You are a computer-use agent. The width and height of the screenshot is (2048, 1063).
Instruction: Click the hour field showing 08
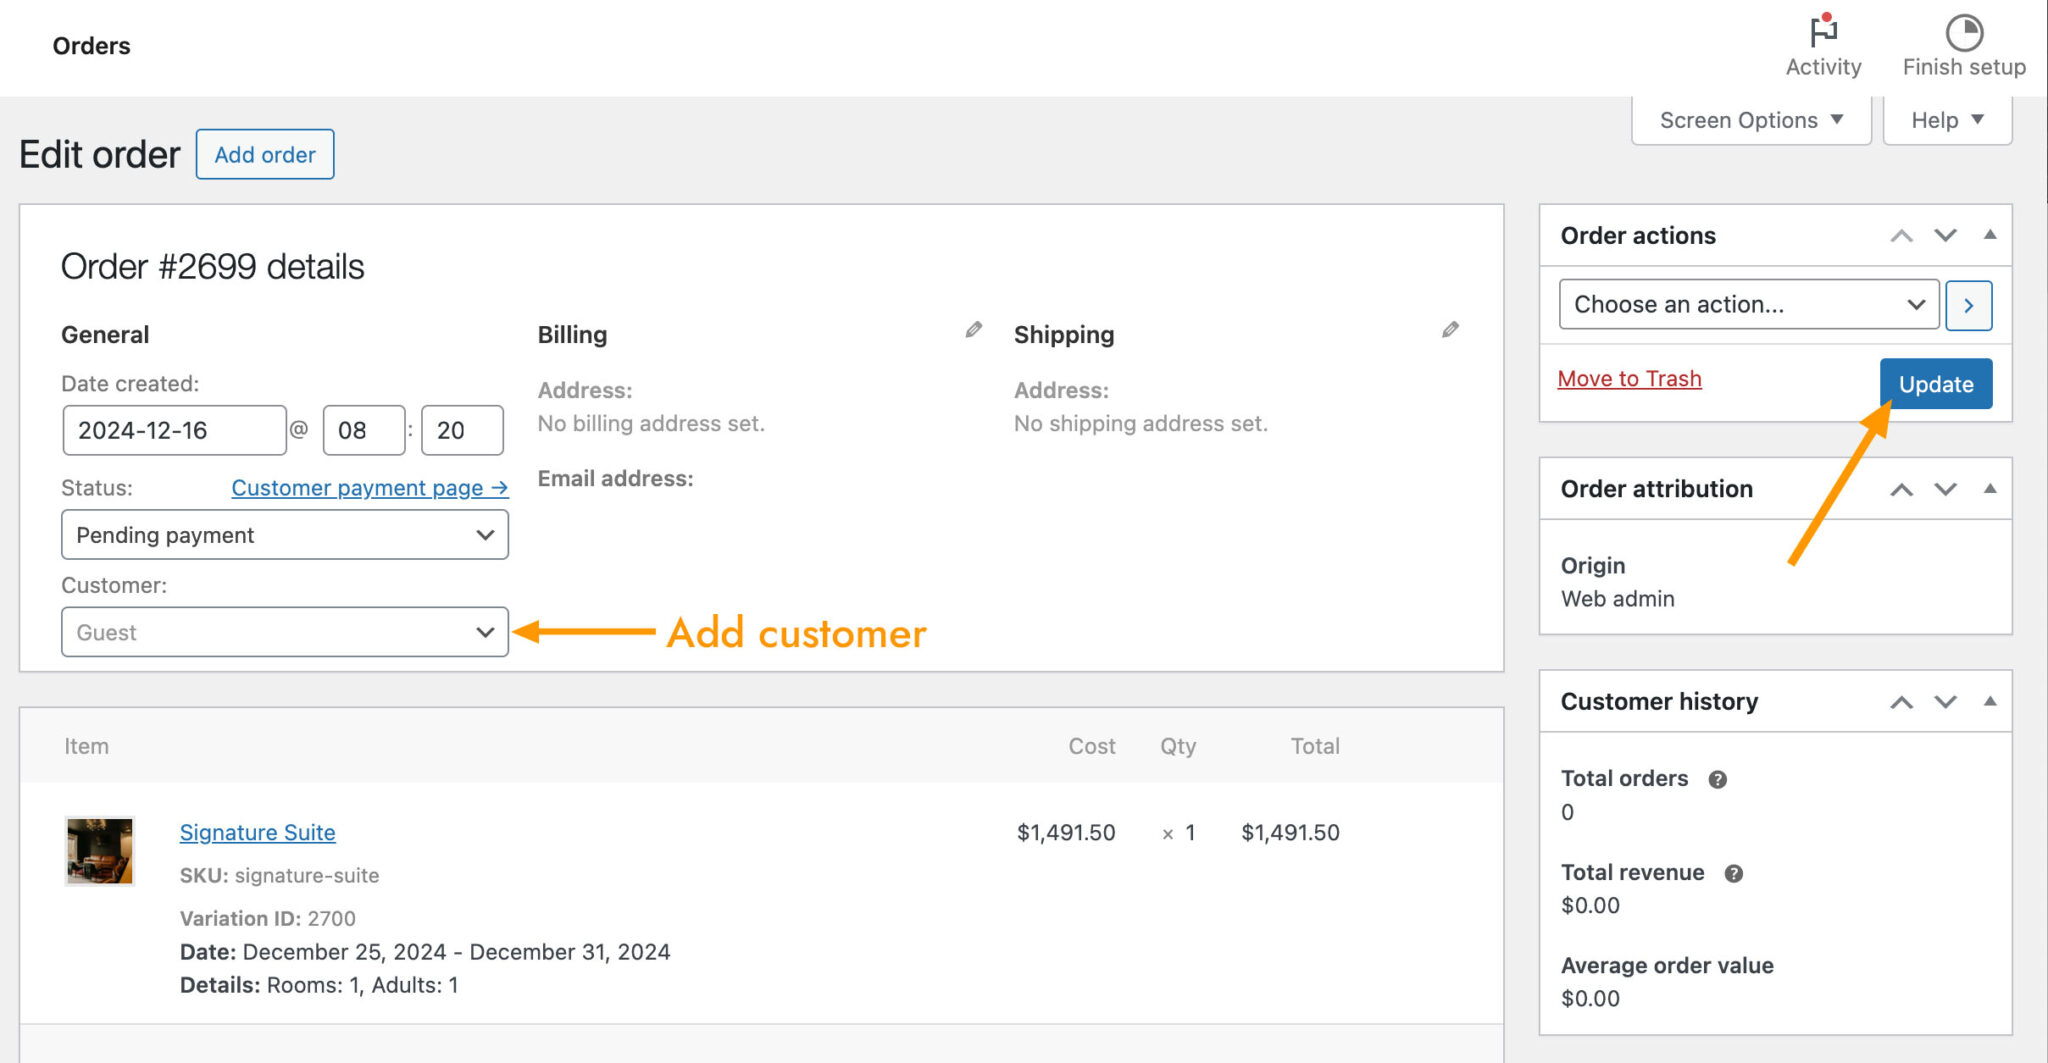point(364,430)
